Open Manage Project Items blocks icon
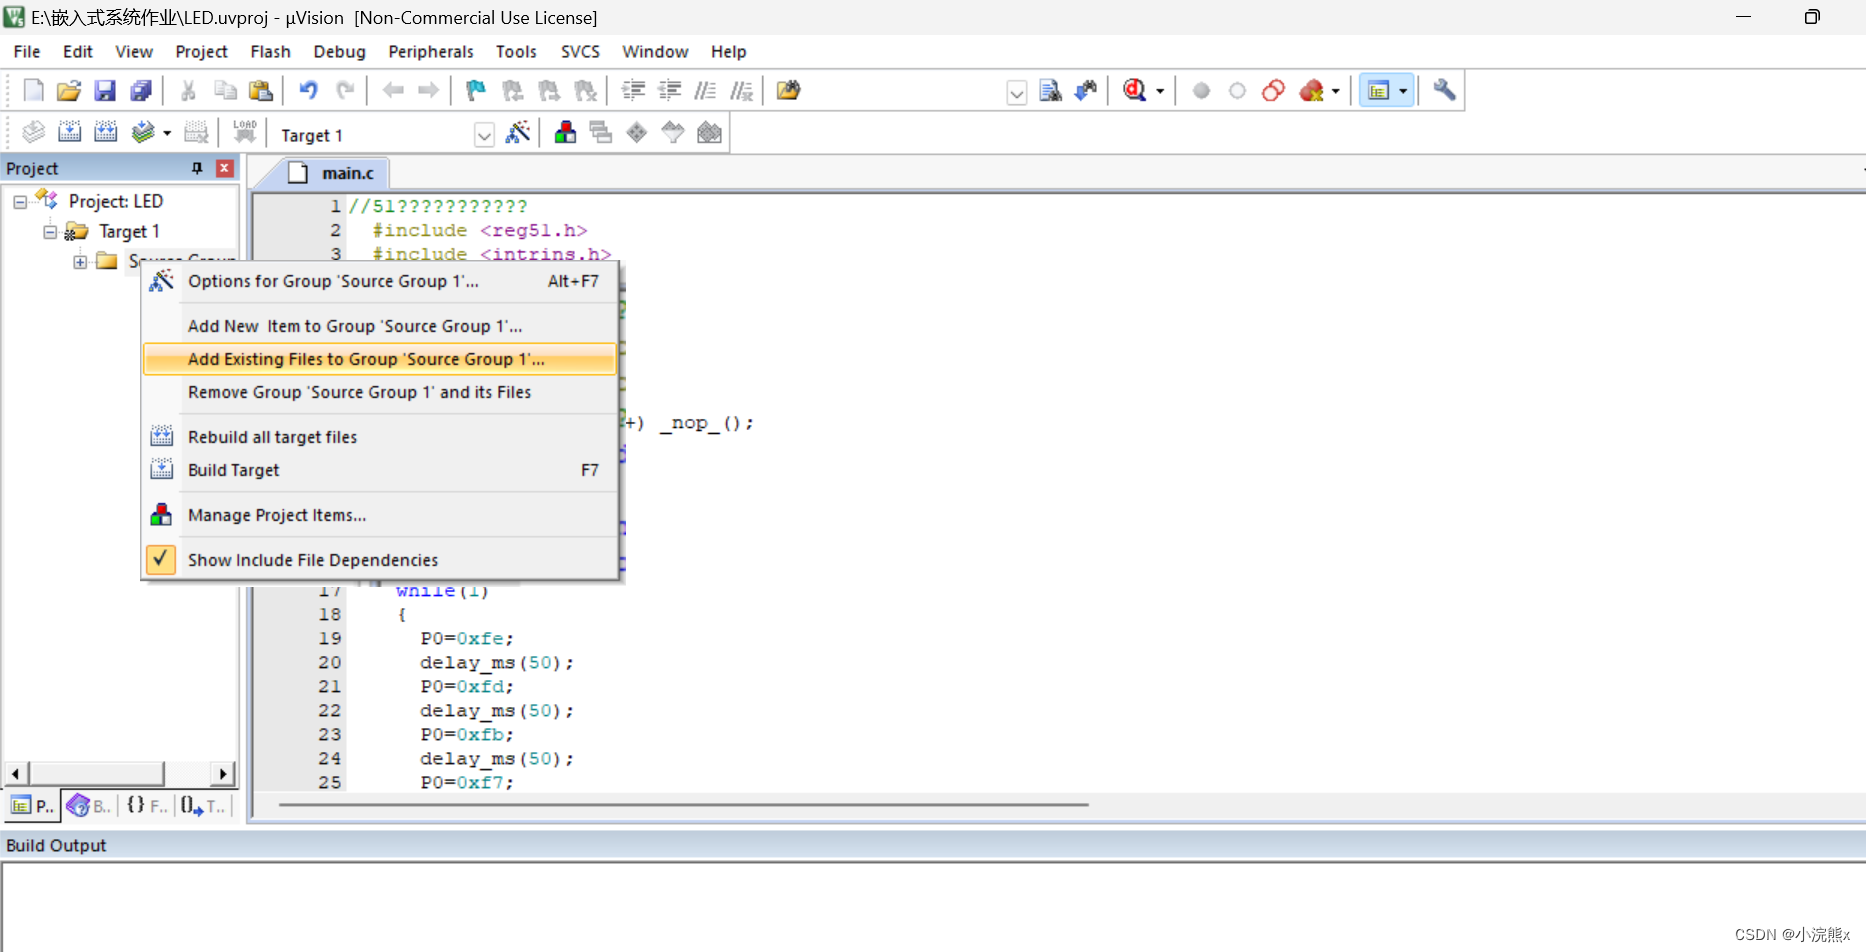 pyautogui.click(x=565, y=133)
